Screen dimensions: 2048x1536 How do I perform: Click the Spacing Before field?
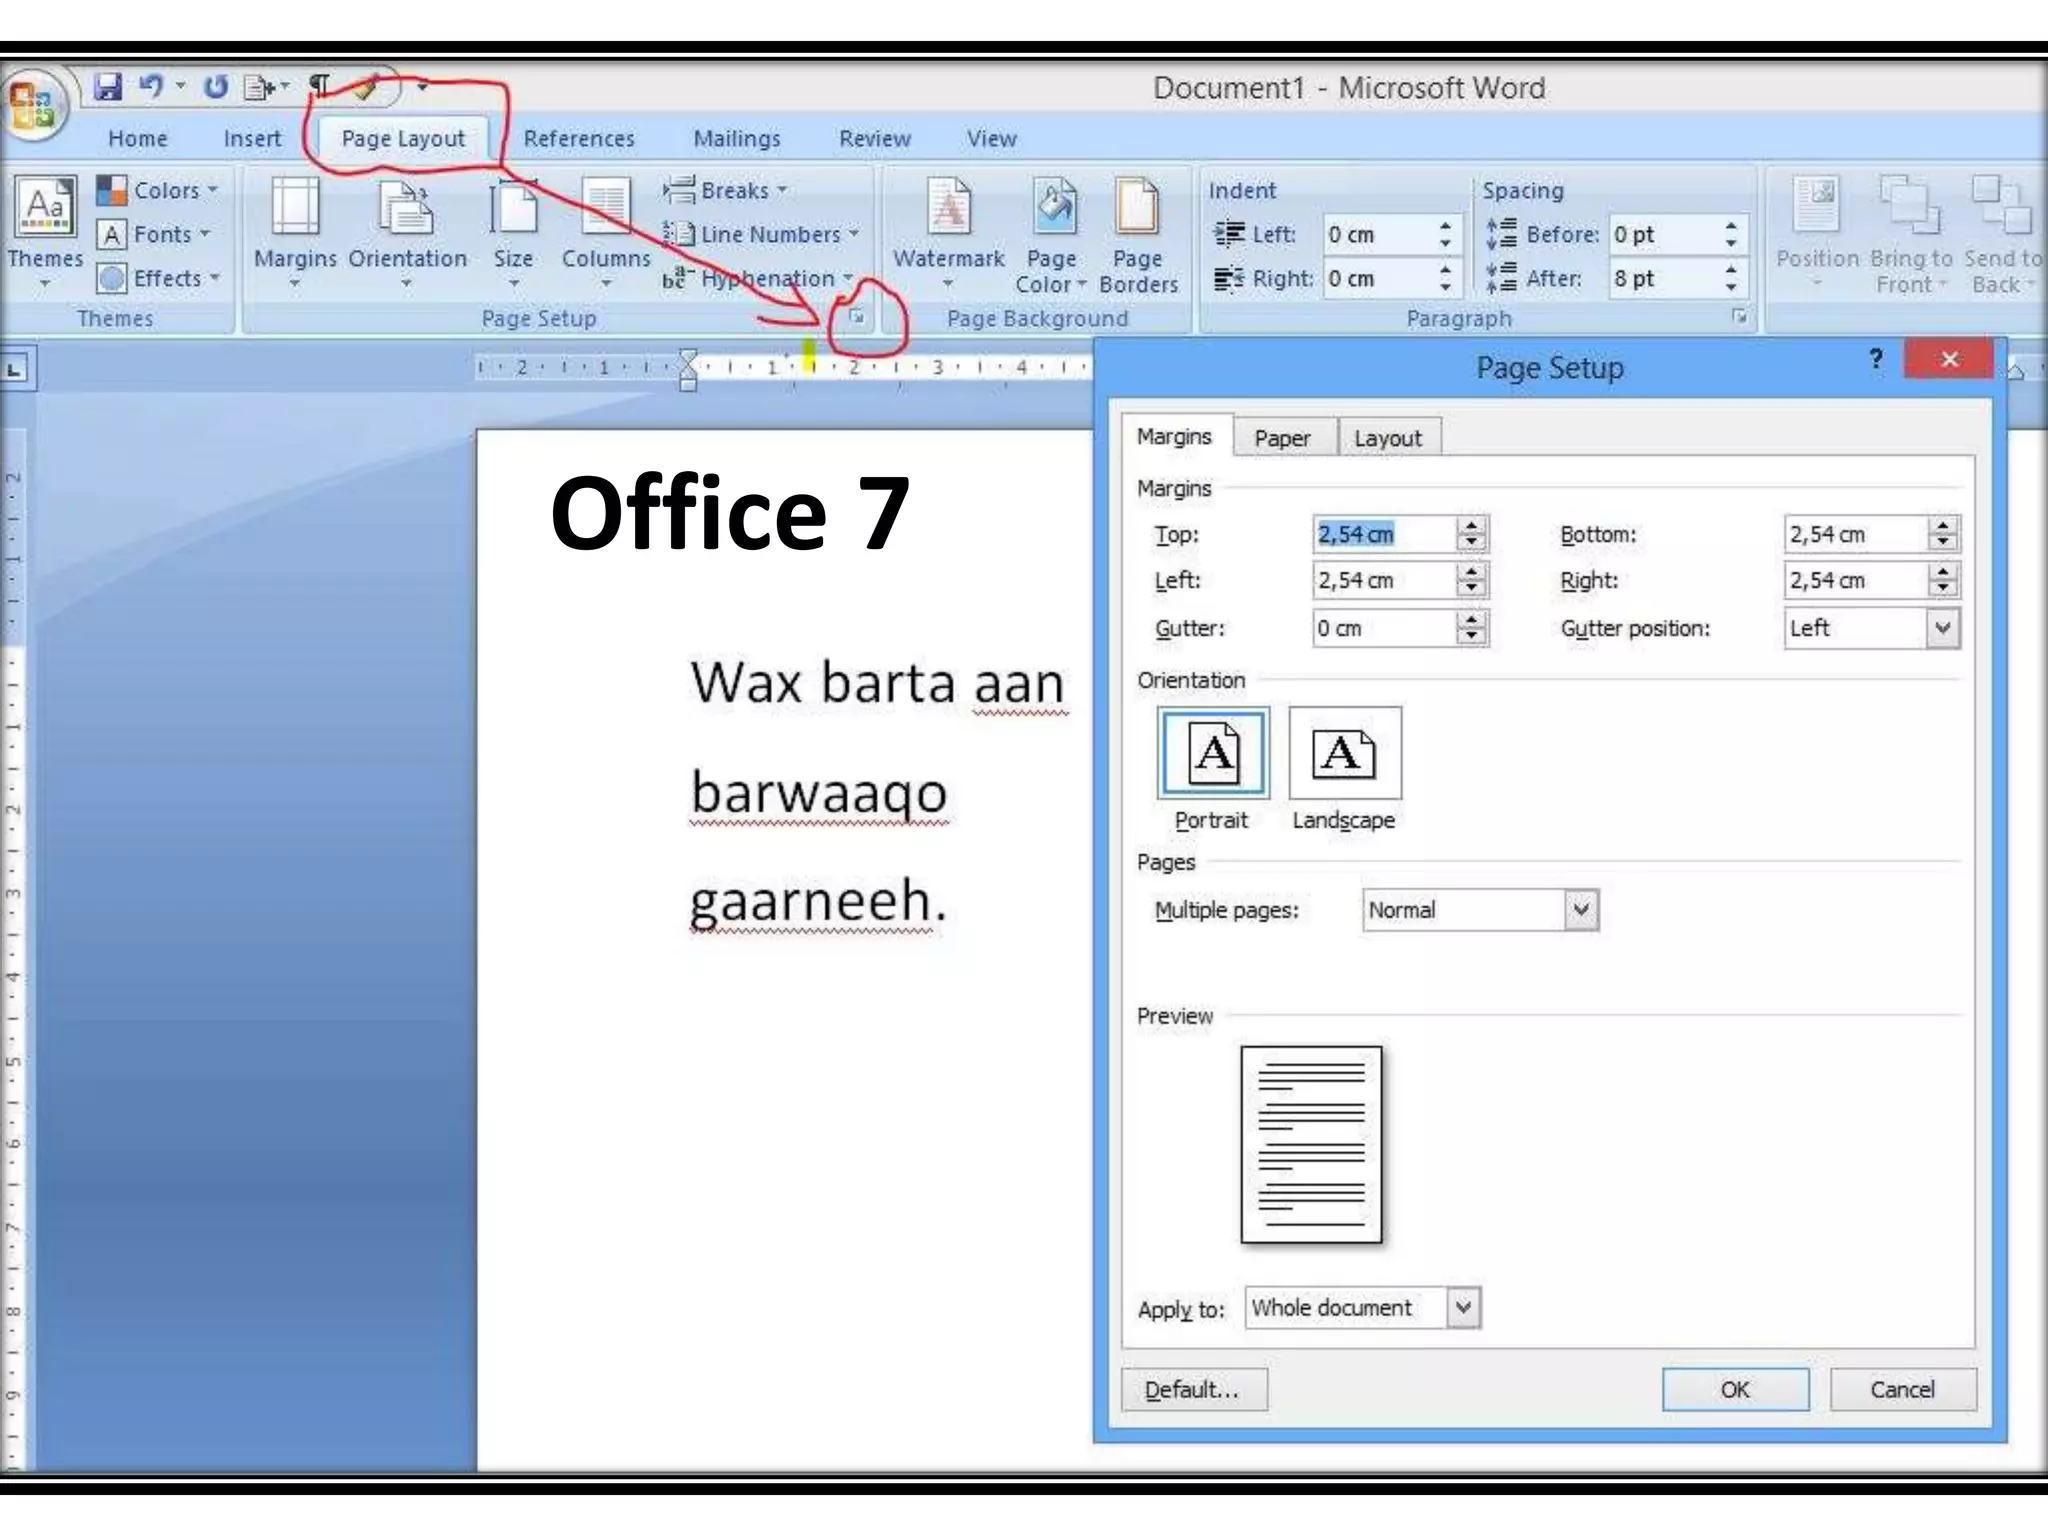tap(1663, 234)
